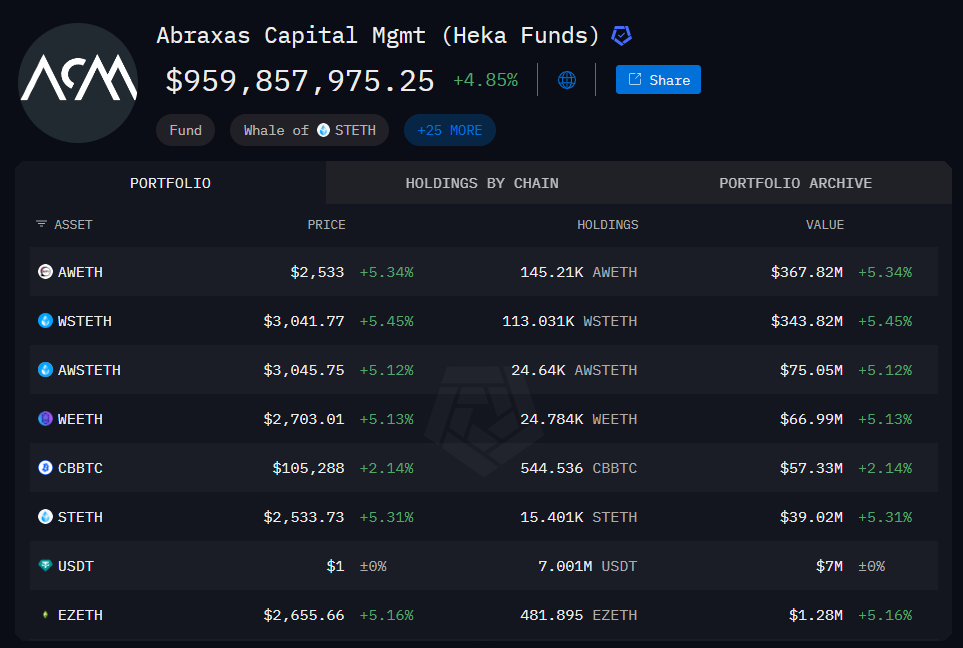This screenshot has width=963, height=648.
Task: Click the +4.85% portfolio change
Action: click(x=485, y=80)
